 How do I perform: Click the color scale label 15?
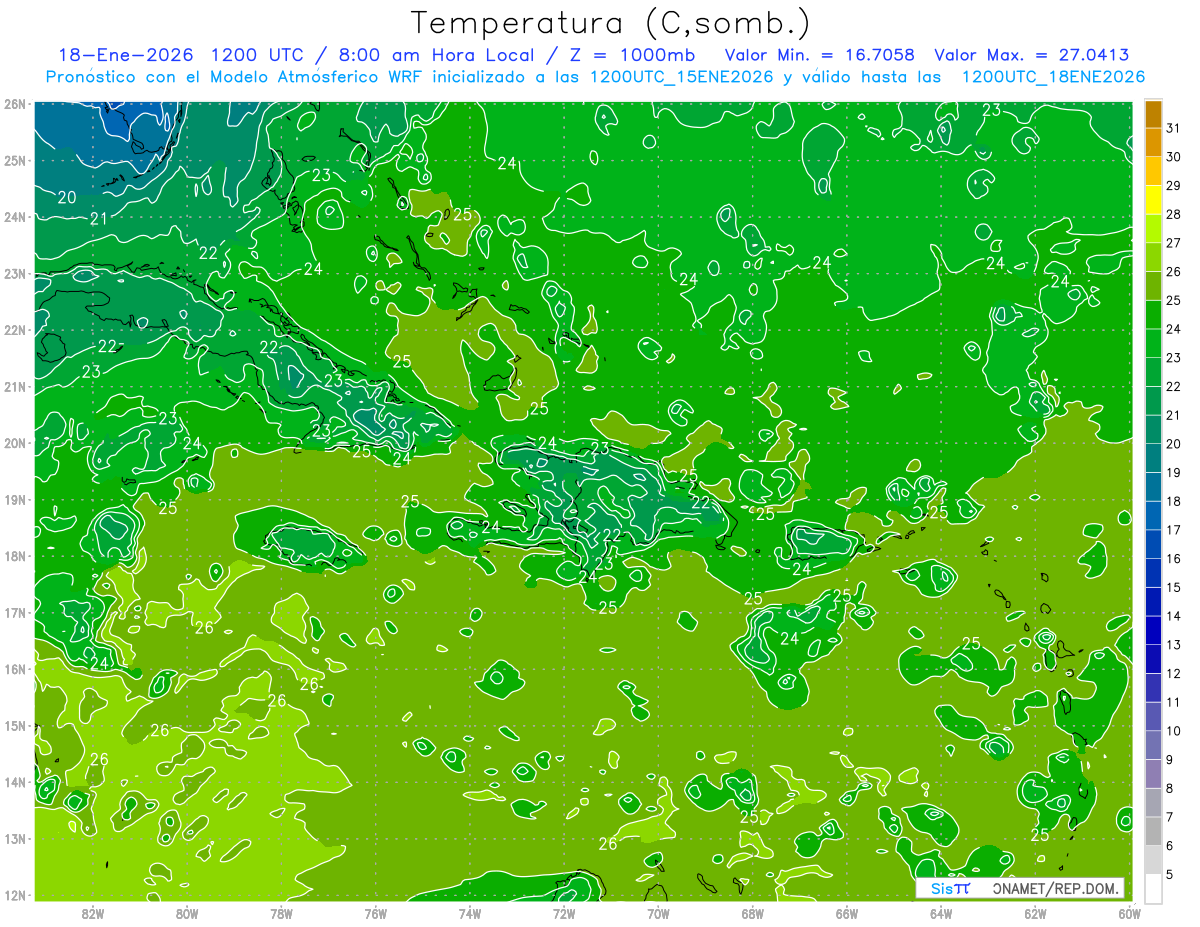point(1174,588)
